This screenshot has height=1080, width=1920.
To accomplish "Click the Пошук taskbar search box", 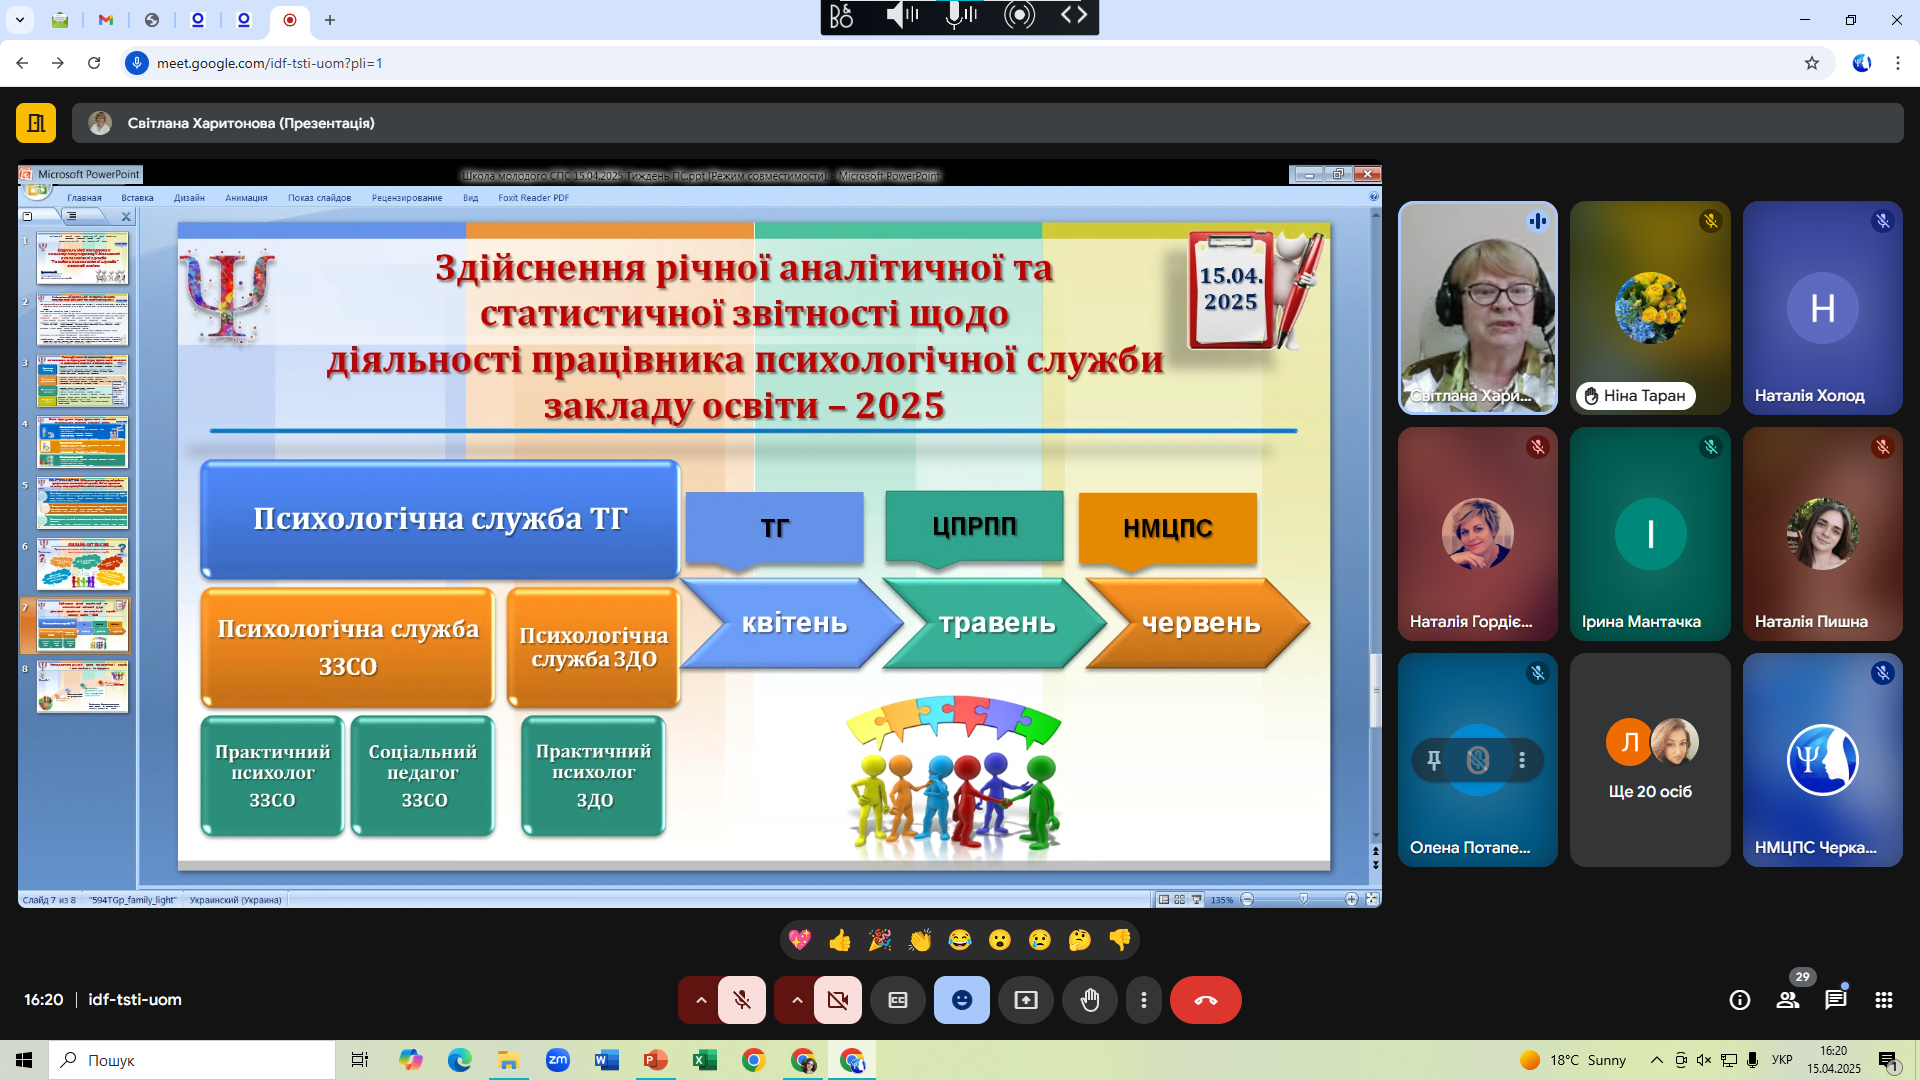I will tap(192, 1060).
